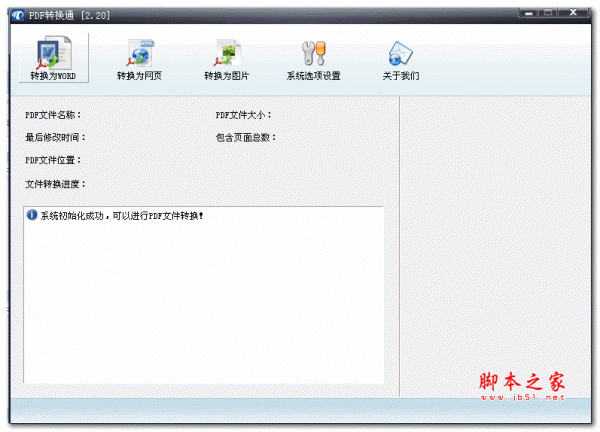This screenshot has width=600, height=432.
Task: Close the PDF转换通 window
Action: point(573,13)
